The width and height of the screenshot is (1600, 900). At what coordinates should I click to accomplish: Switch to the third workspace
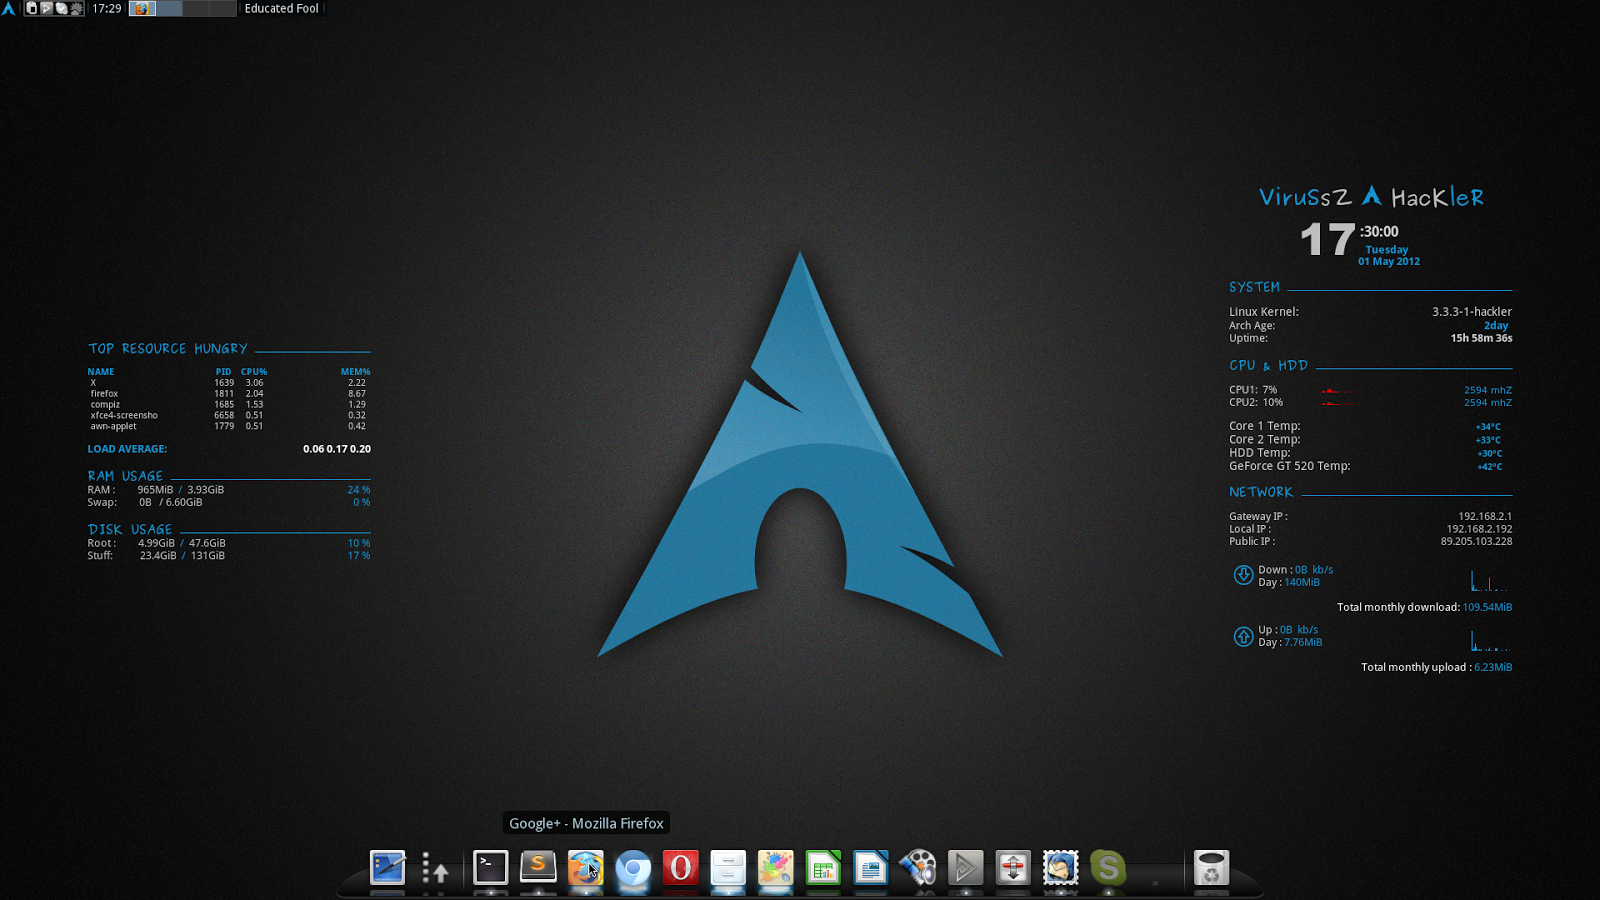point(196,8)
